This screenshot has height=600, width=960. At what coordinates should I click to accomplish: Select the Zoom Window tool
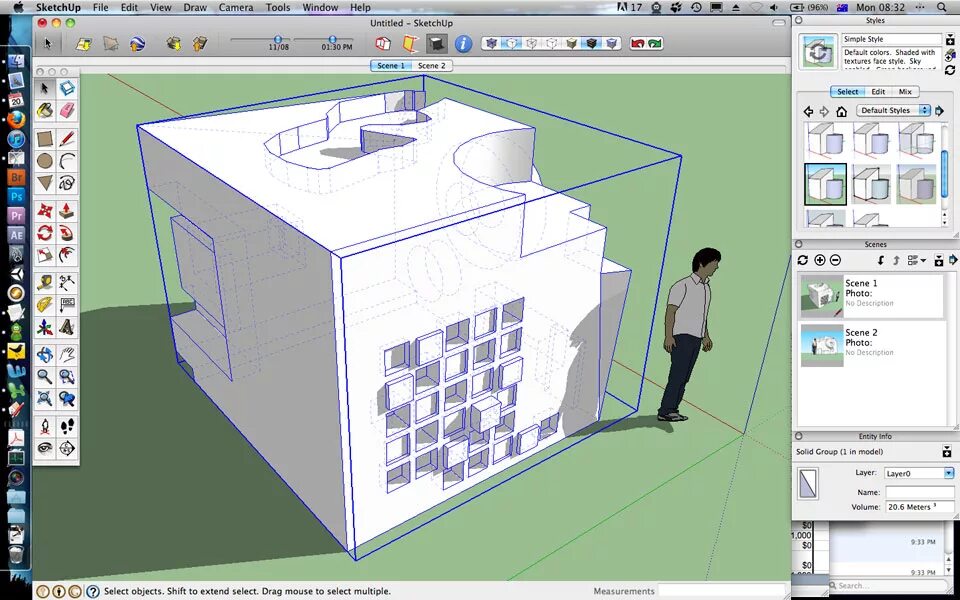[x=67, y=377]
